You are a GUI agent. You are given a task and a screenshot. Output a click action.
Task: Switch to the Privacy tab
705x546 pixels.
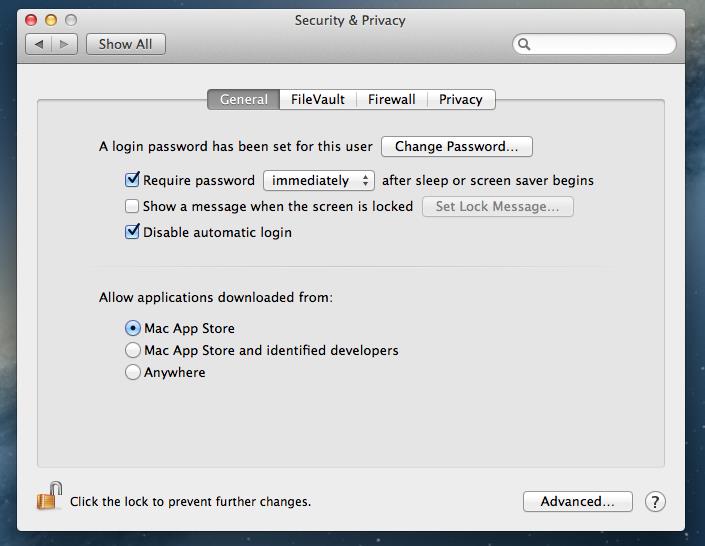click(x=461, y=99)
